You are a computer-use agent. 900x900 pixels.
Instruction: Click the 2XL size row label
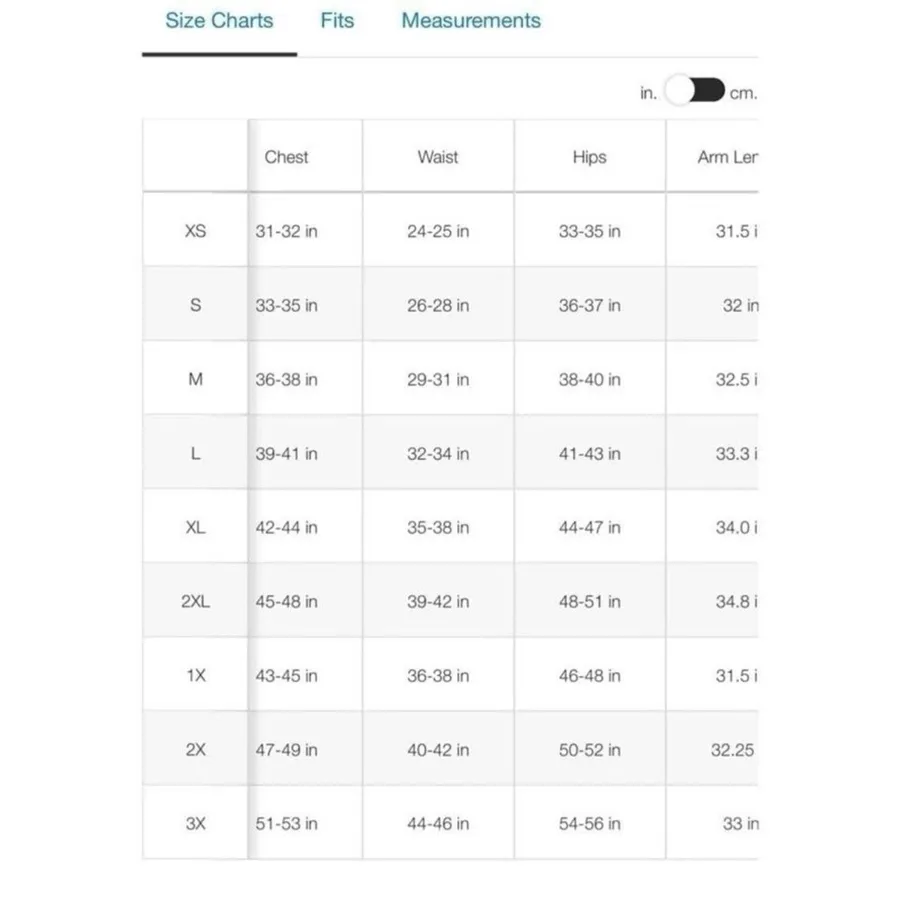(x=195, y=602)
